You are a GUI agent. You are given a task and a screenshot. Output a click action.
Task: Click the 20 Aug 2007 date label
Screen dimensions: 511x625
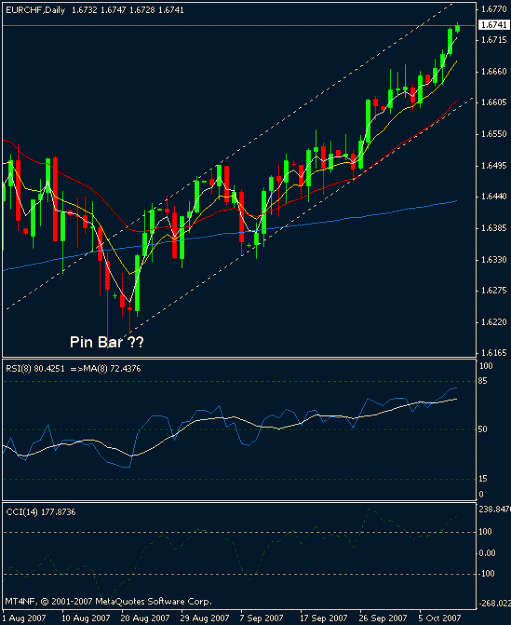pyautogui.click(x=145, y=618)
